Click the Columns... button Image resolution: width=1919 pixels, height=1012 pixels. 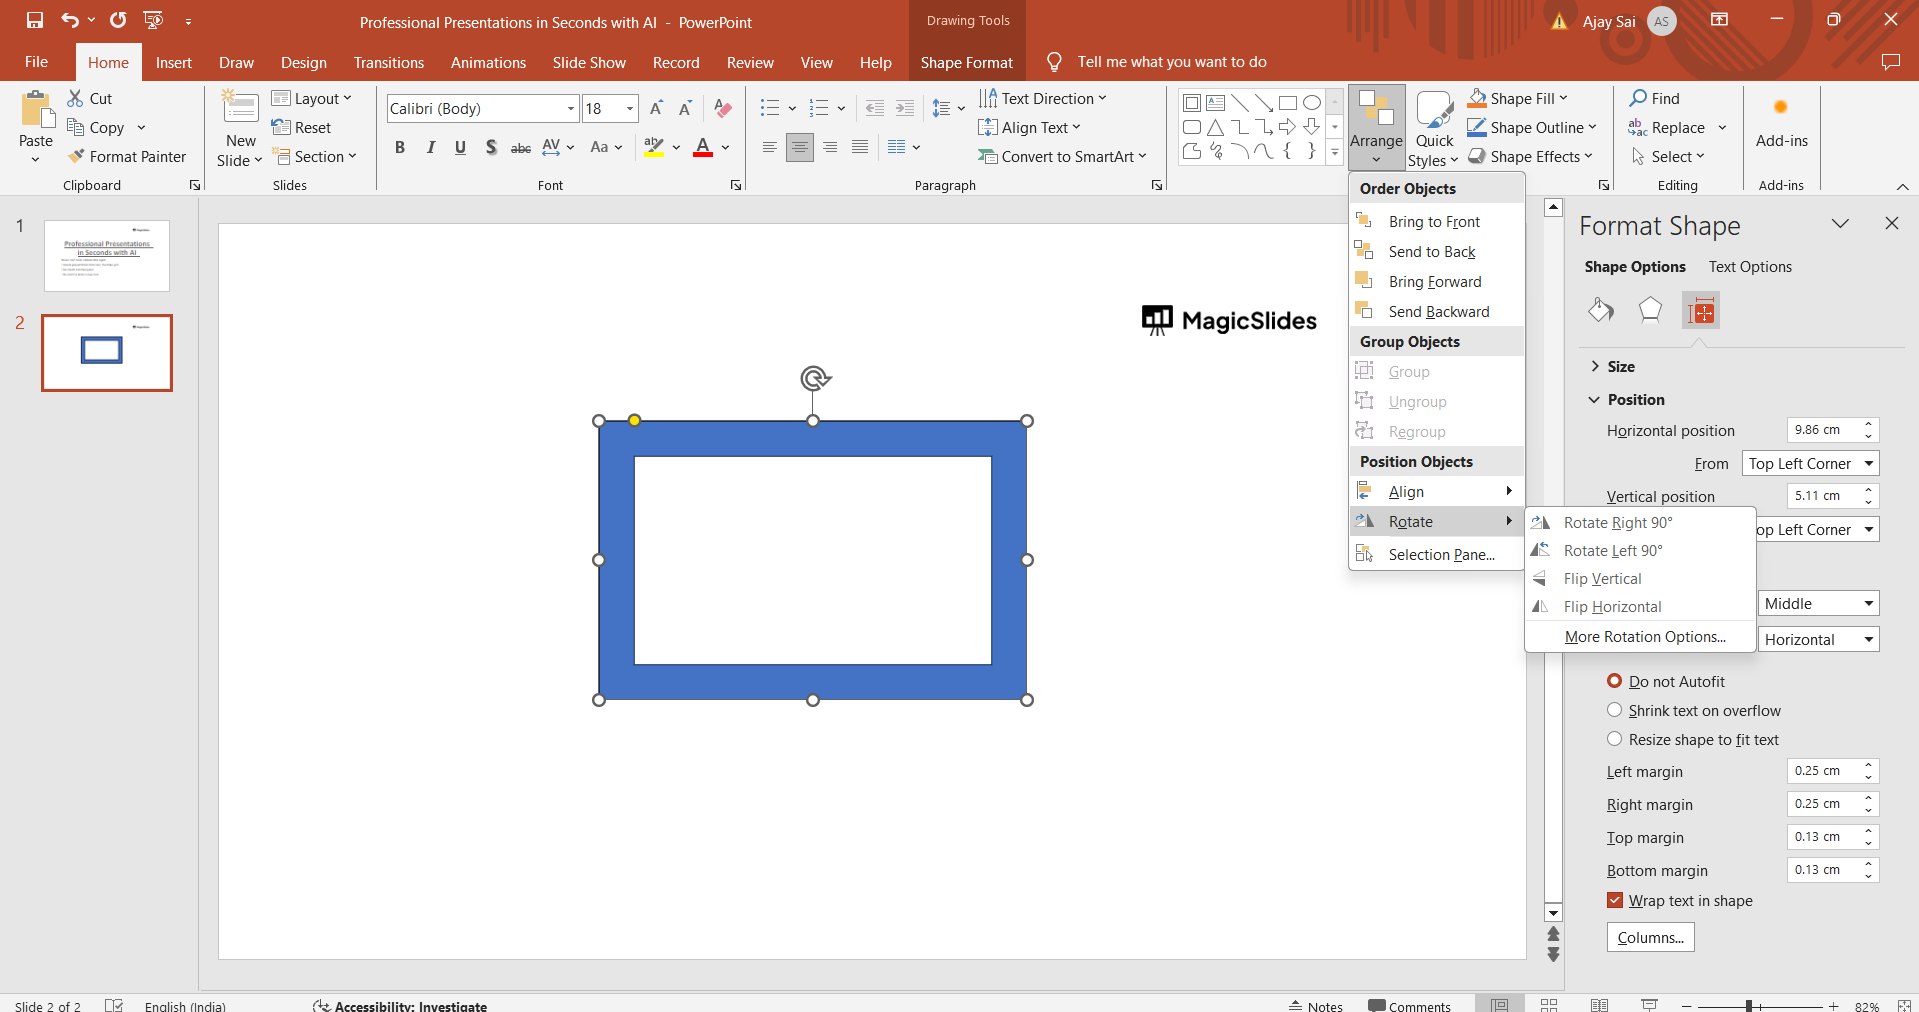coord(1650,937)
